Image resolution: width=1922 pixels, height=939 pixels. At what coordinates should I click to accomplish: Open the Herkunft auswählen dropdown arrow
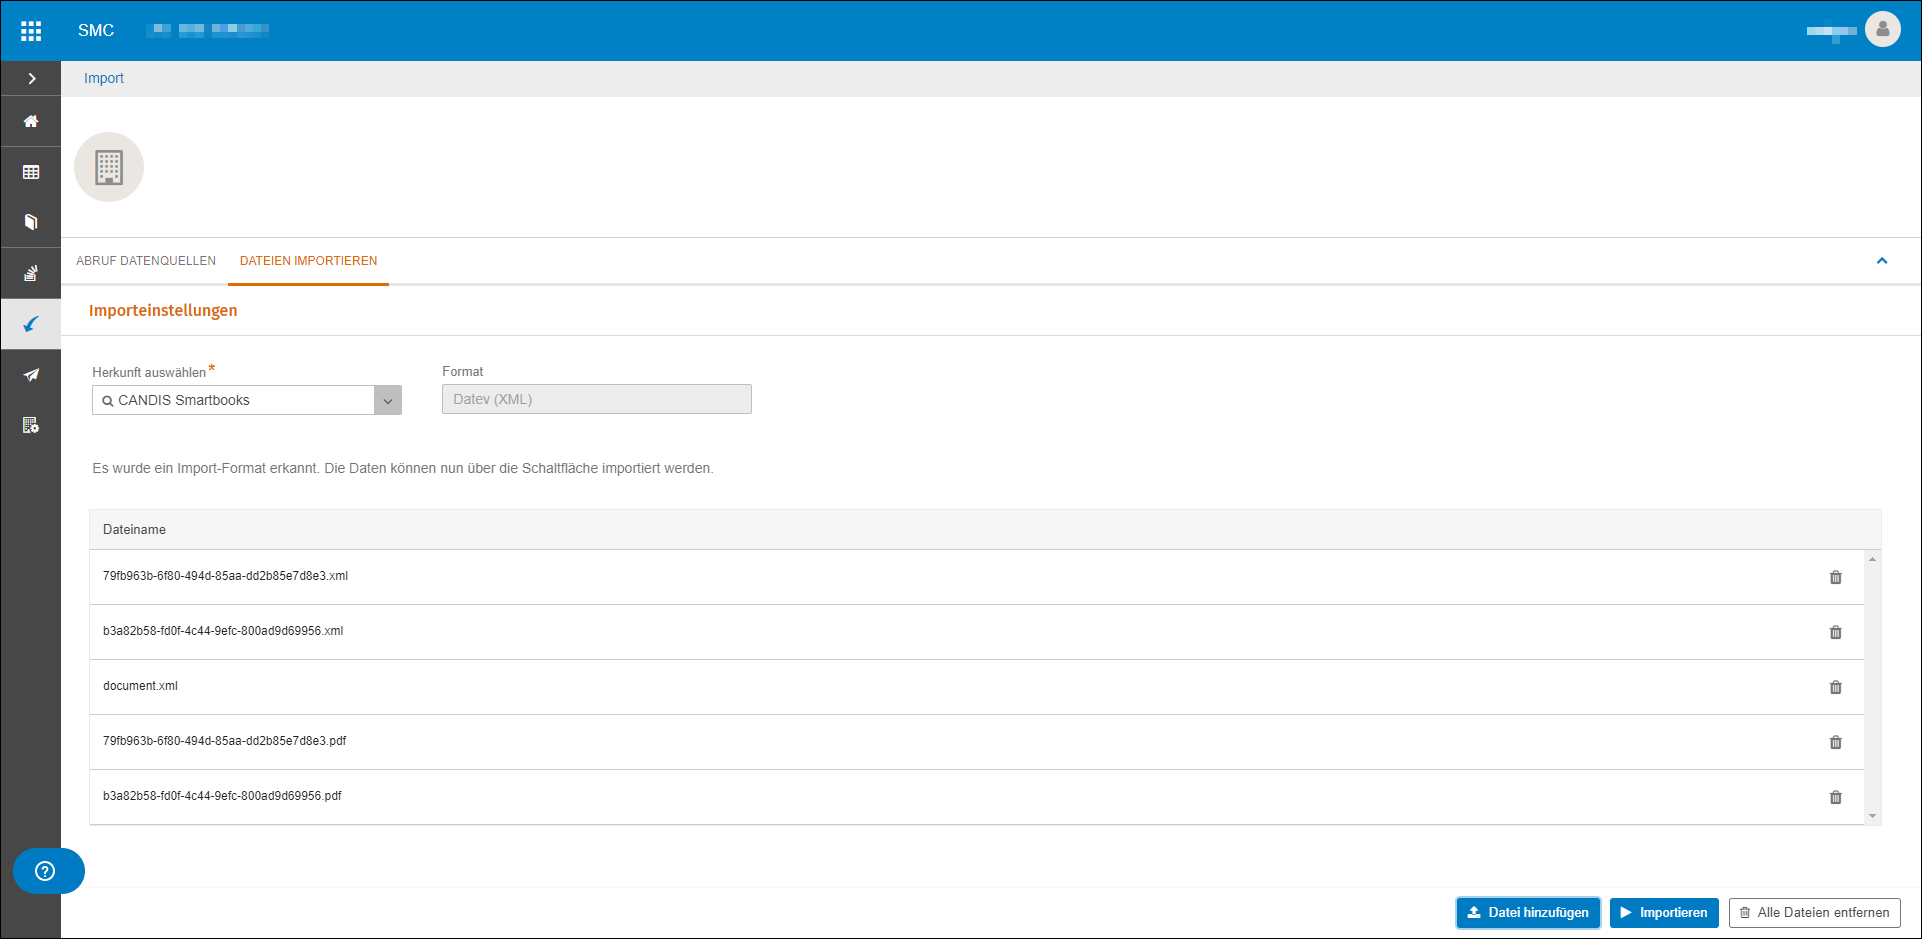pos(388,400)
